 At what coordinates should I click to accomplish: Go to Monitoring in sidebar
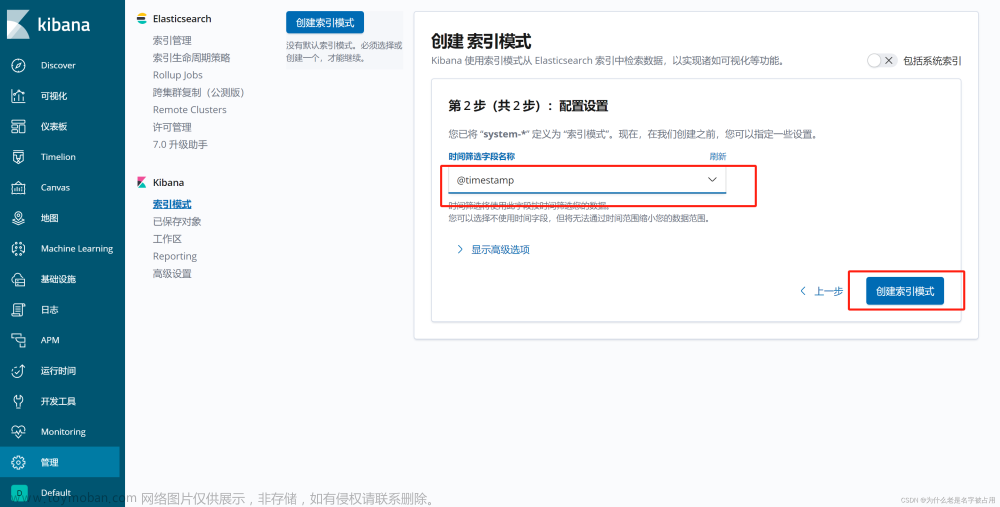[x=63, y=432]
